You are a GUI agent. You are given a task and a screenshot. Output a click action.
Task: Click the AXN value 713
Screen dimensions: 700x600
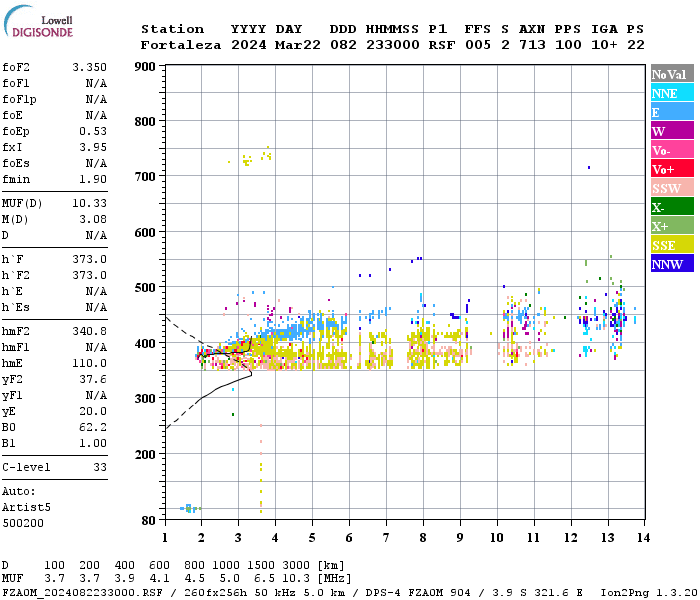tap(532, 45)
